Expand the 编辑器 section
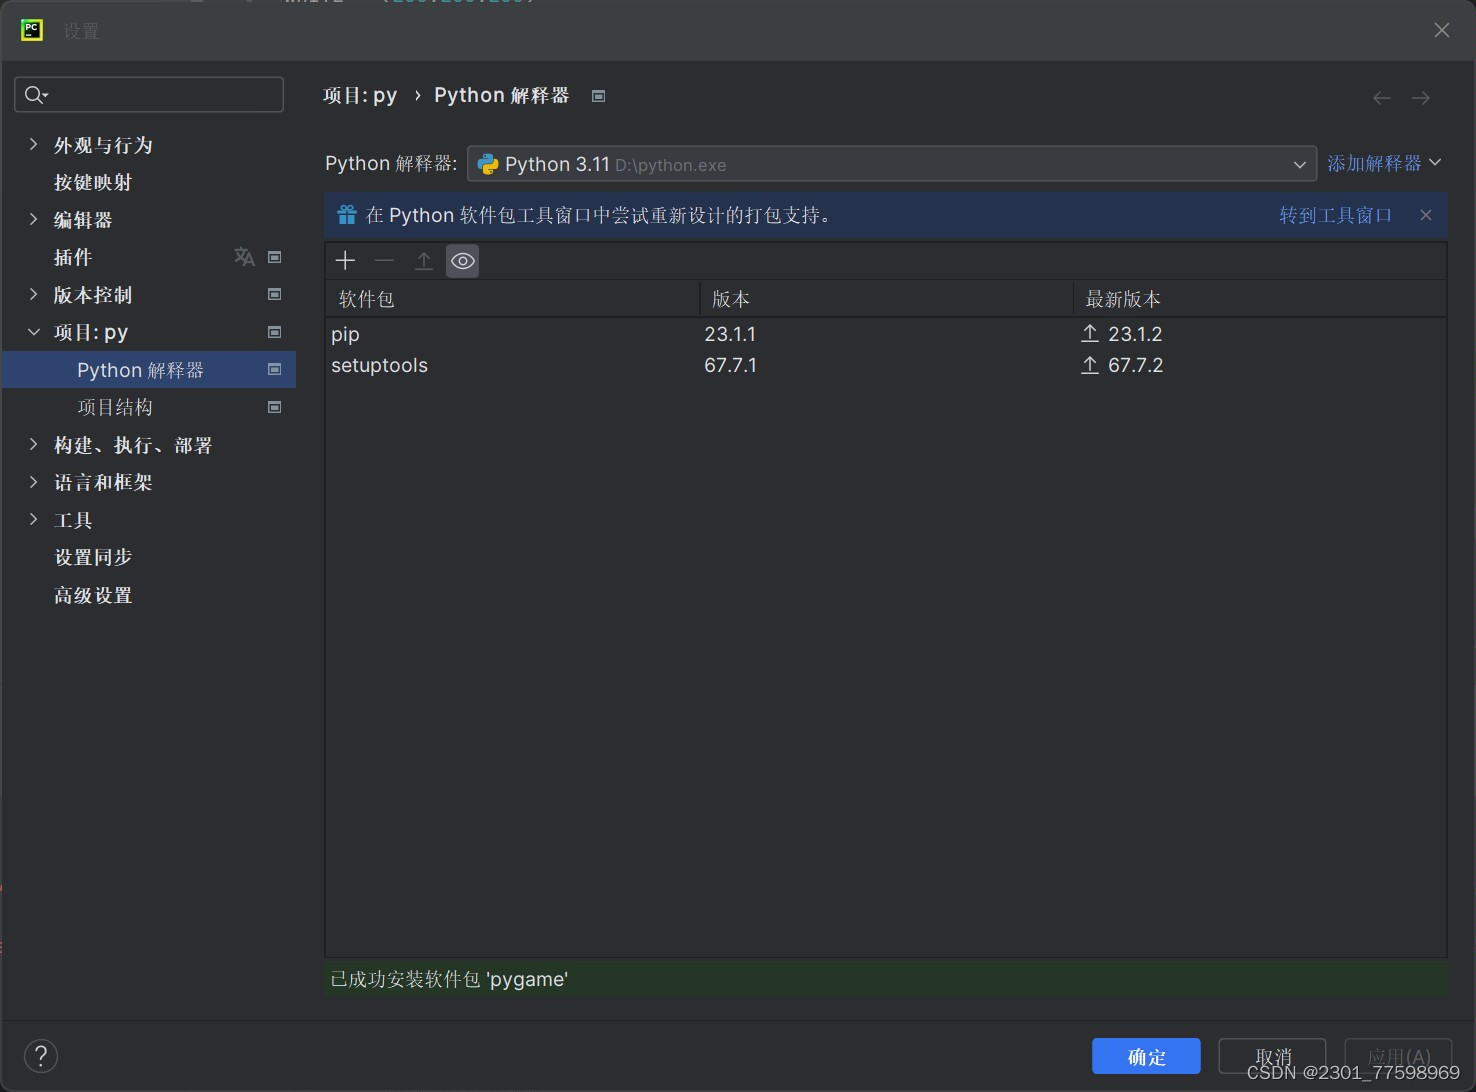This screenshot has height=1092, width=1476. (33, 219)
